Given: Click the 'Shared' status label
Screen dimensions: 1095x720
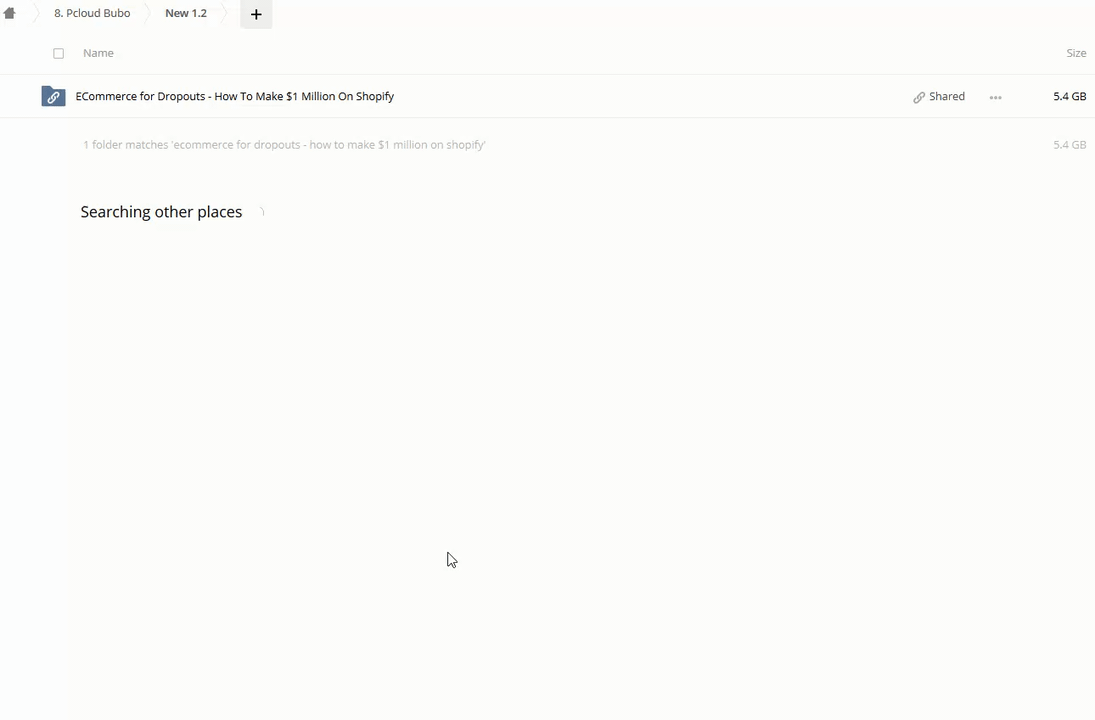Looking at the screenshot, I should pos(946,97).
